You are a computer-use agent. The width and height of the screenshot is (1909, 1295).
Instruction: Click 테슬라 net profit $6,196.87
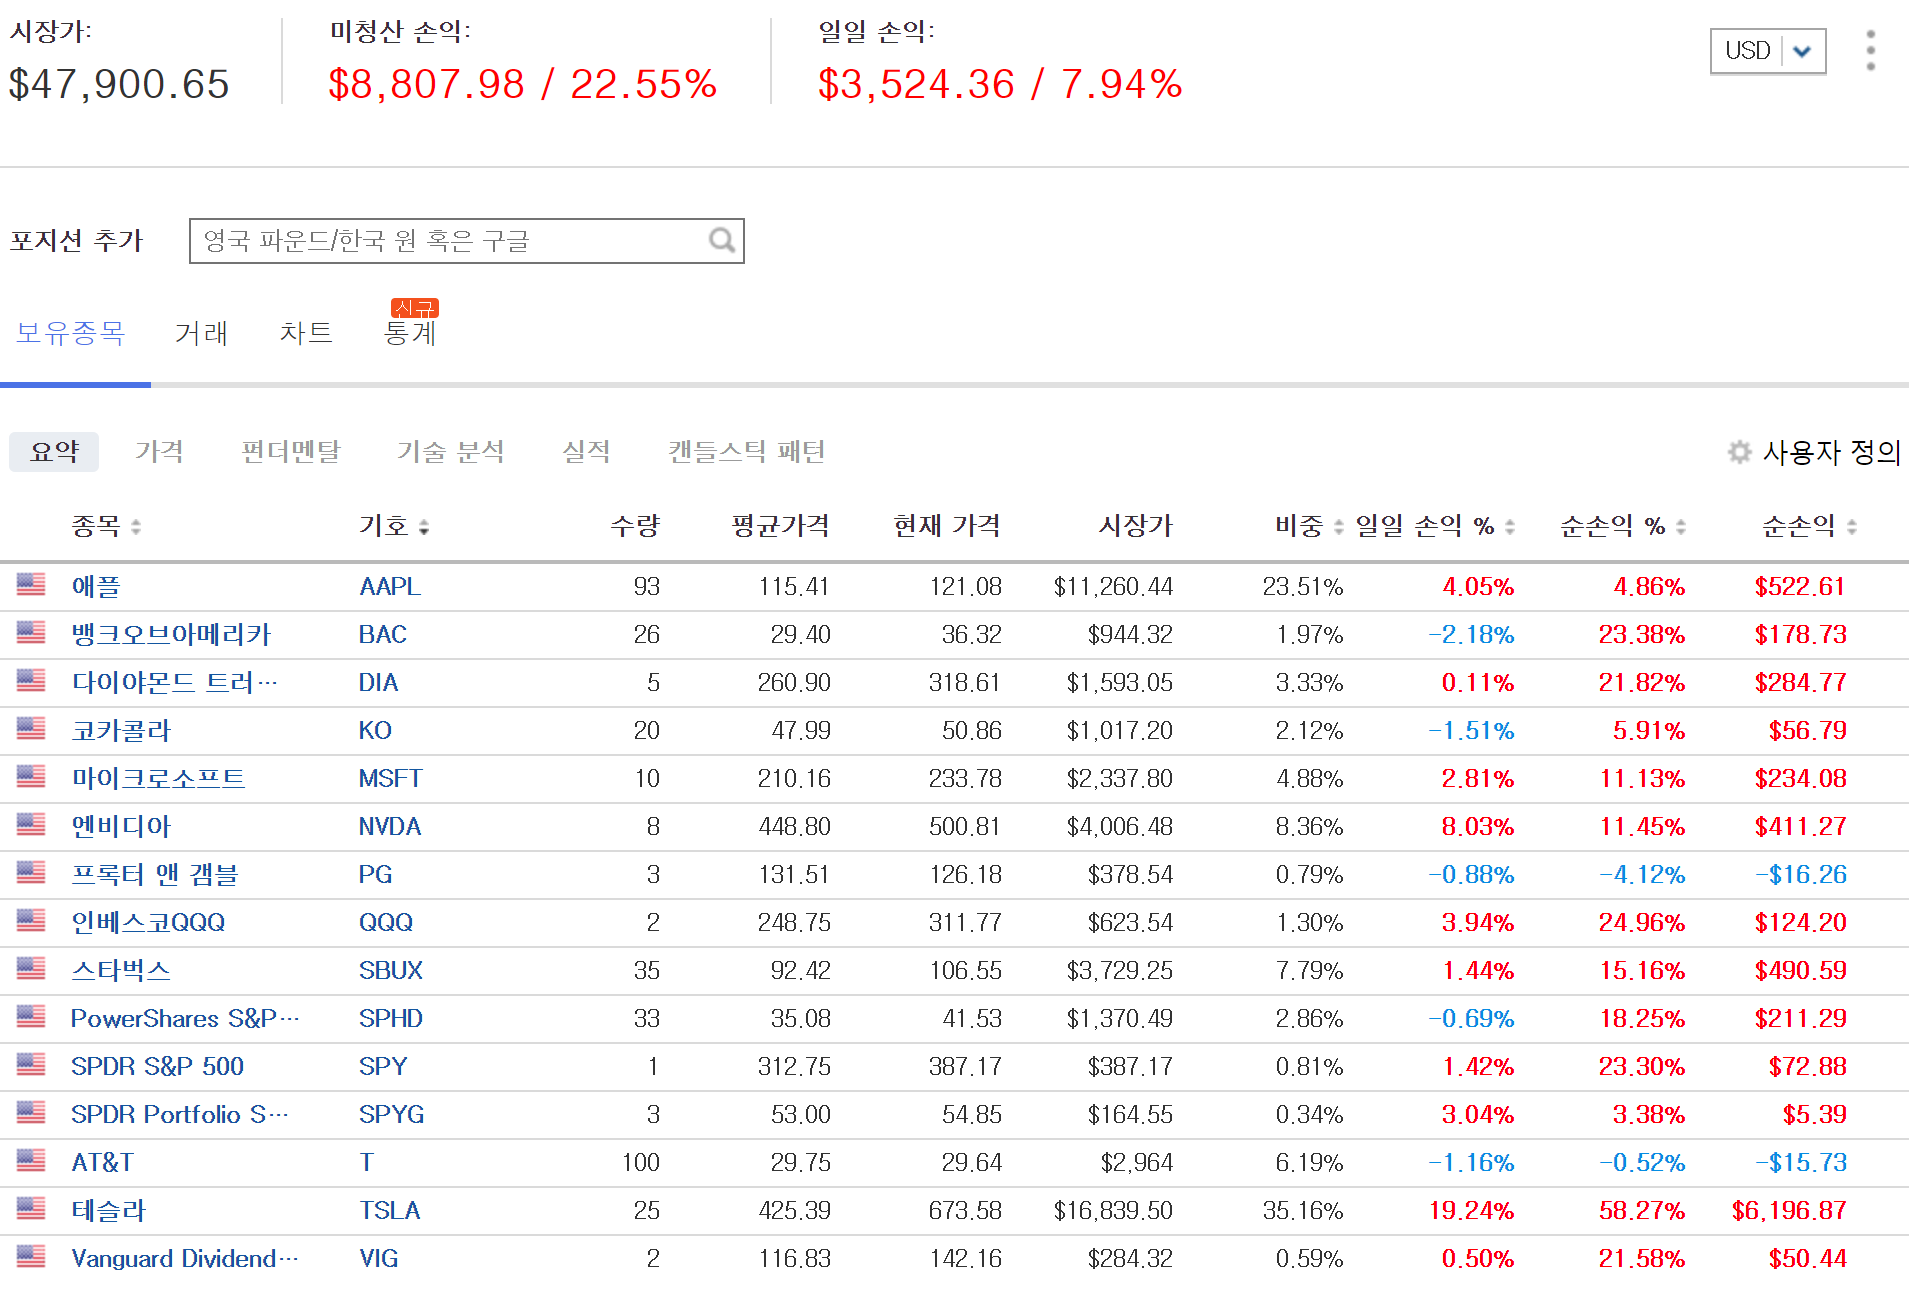click(1789, 1210)
